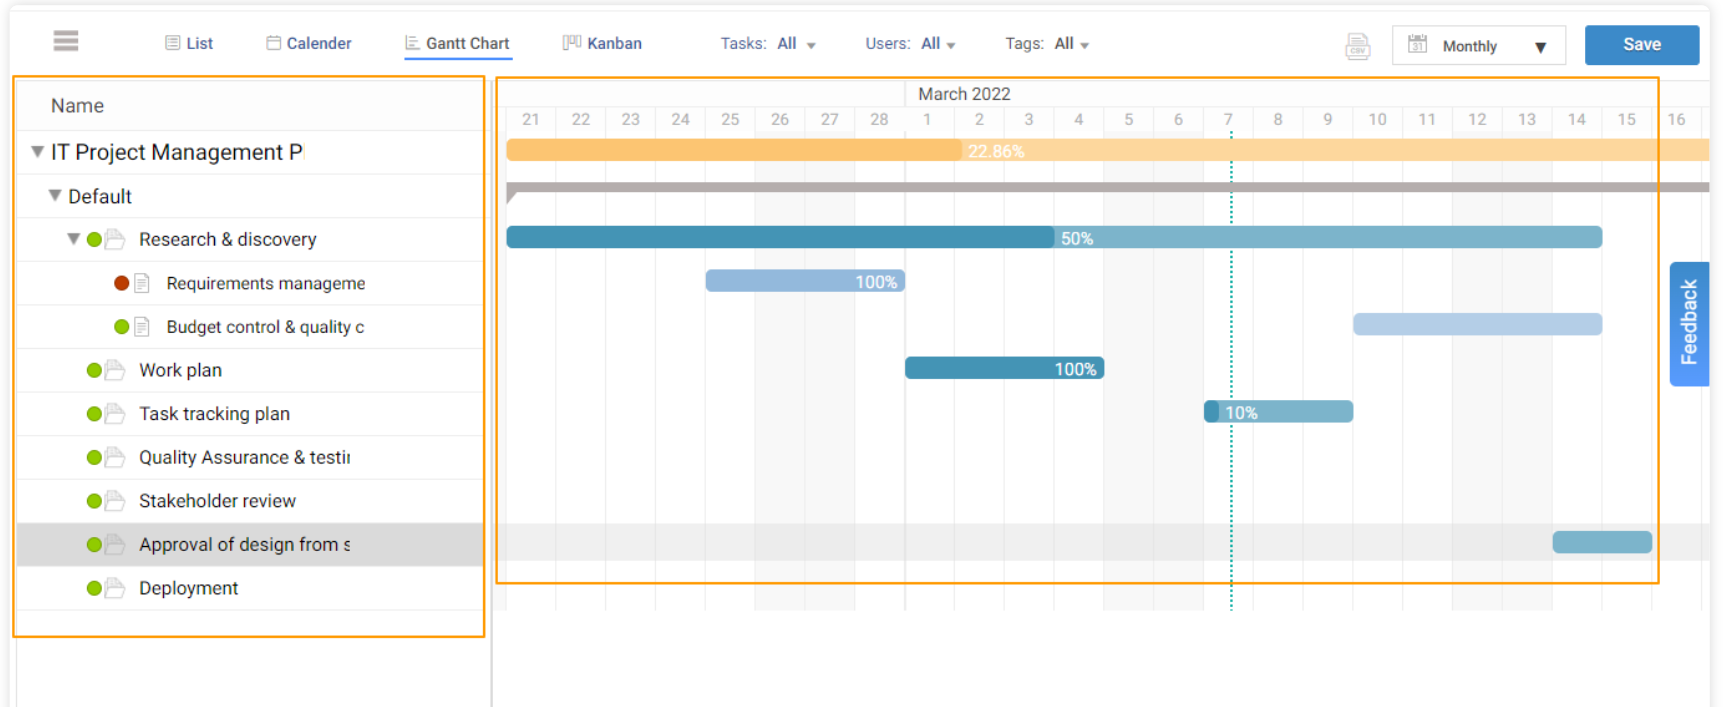Click the Calender view icon
1730x707 pixels.
273,43
